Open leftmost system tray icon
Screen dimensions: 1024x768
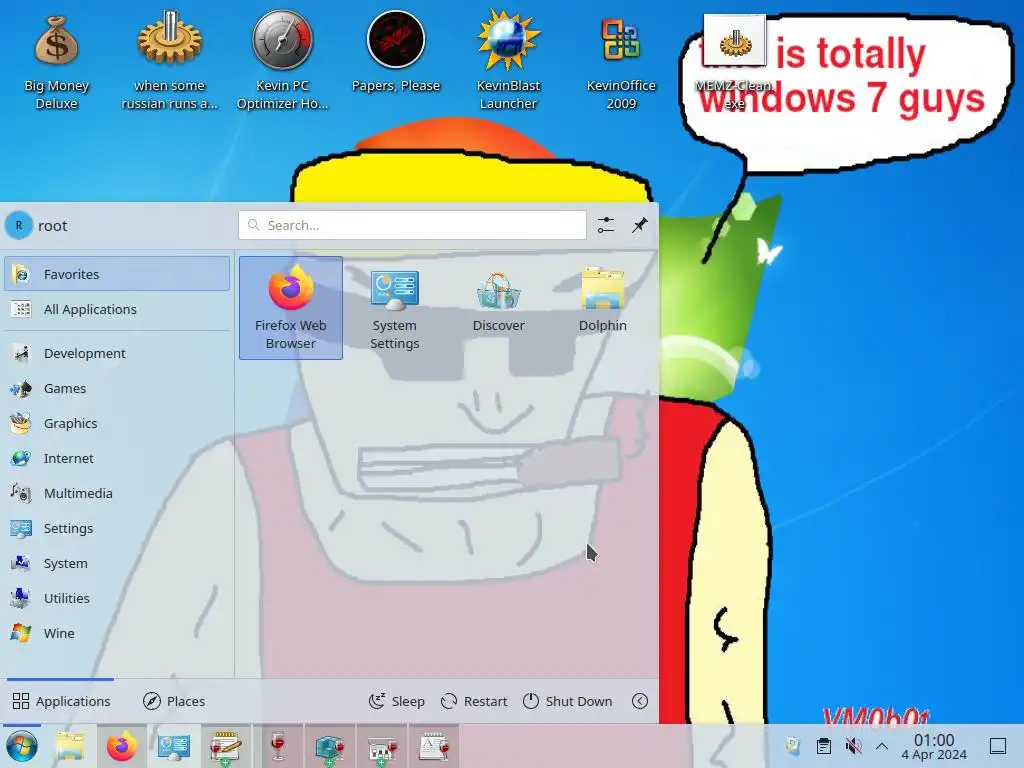[x=793, y=746]
